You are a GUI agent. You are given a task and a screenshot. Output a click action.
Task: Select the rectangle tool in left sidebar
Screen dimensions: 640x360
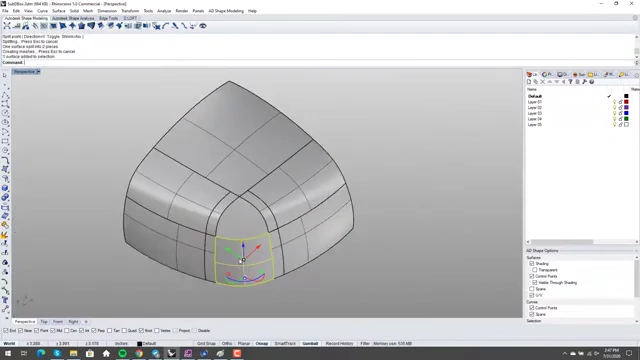click(5, 141)
